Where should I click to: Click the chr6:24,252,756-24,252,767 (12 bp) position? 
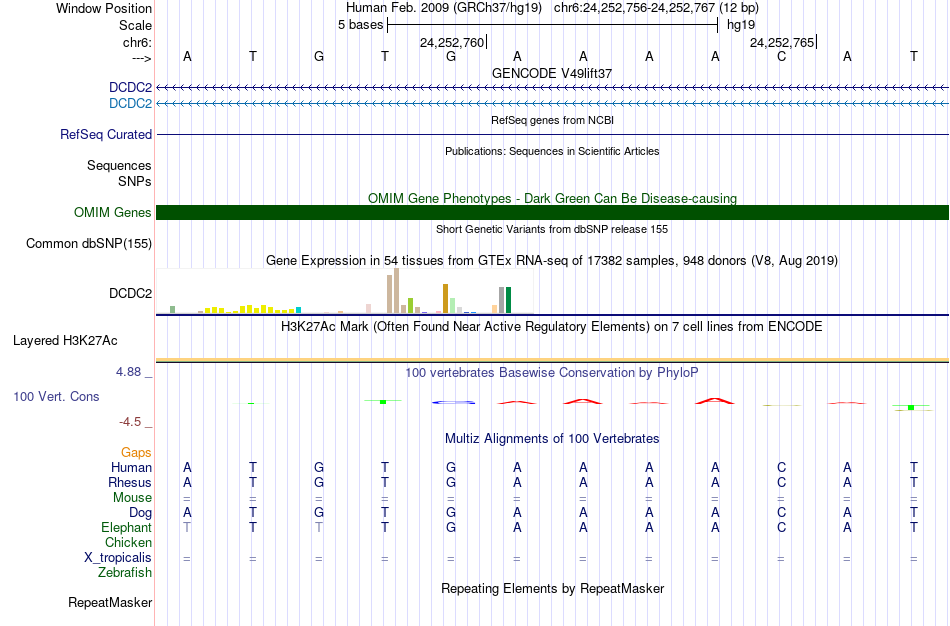point(656,8)
